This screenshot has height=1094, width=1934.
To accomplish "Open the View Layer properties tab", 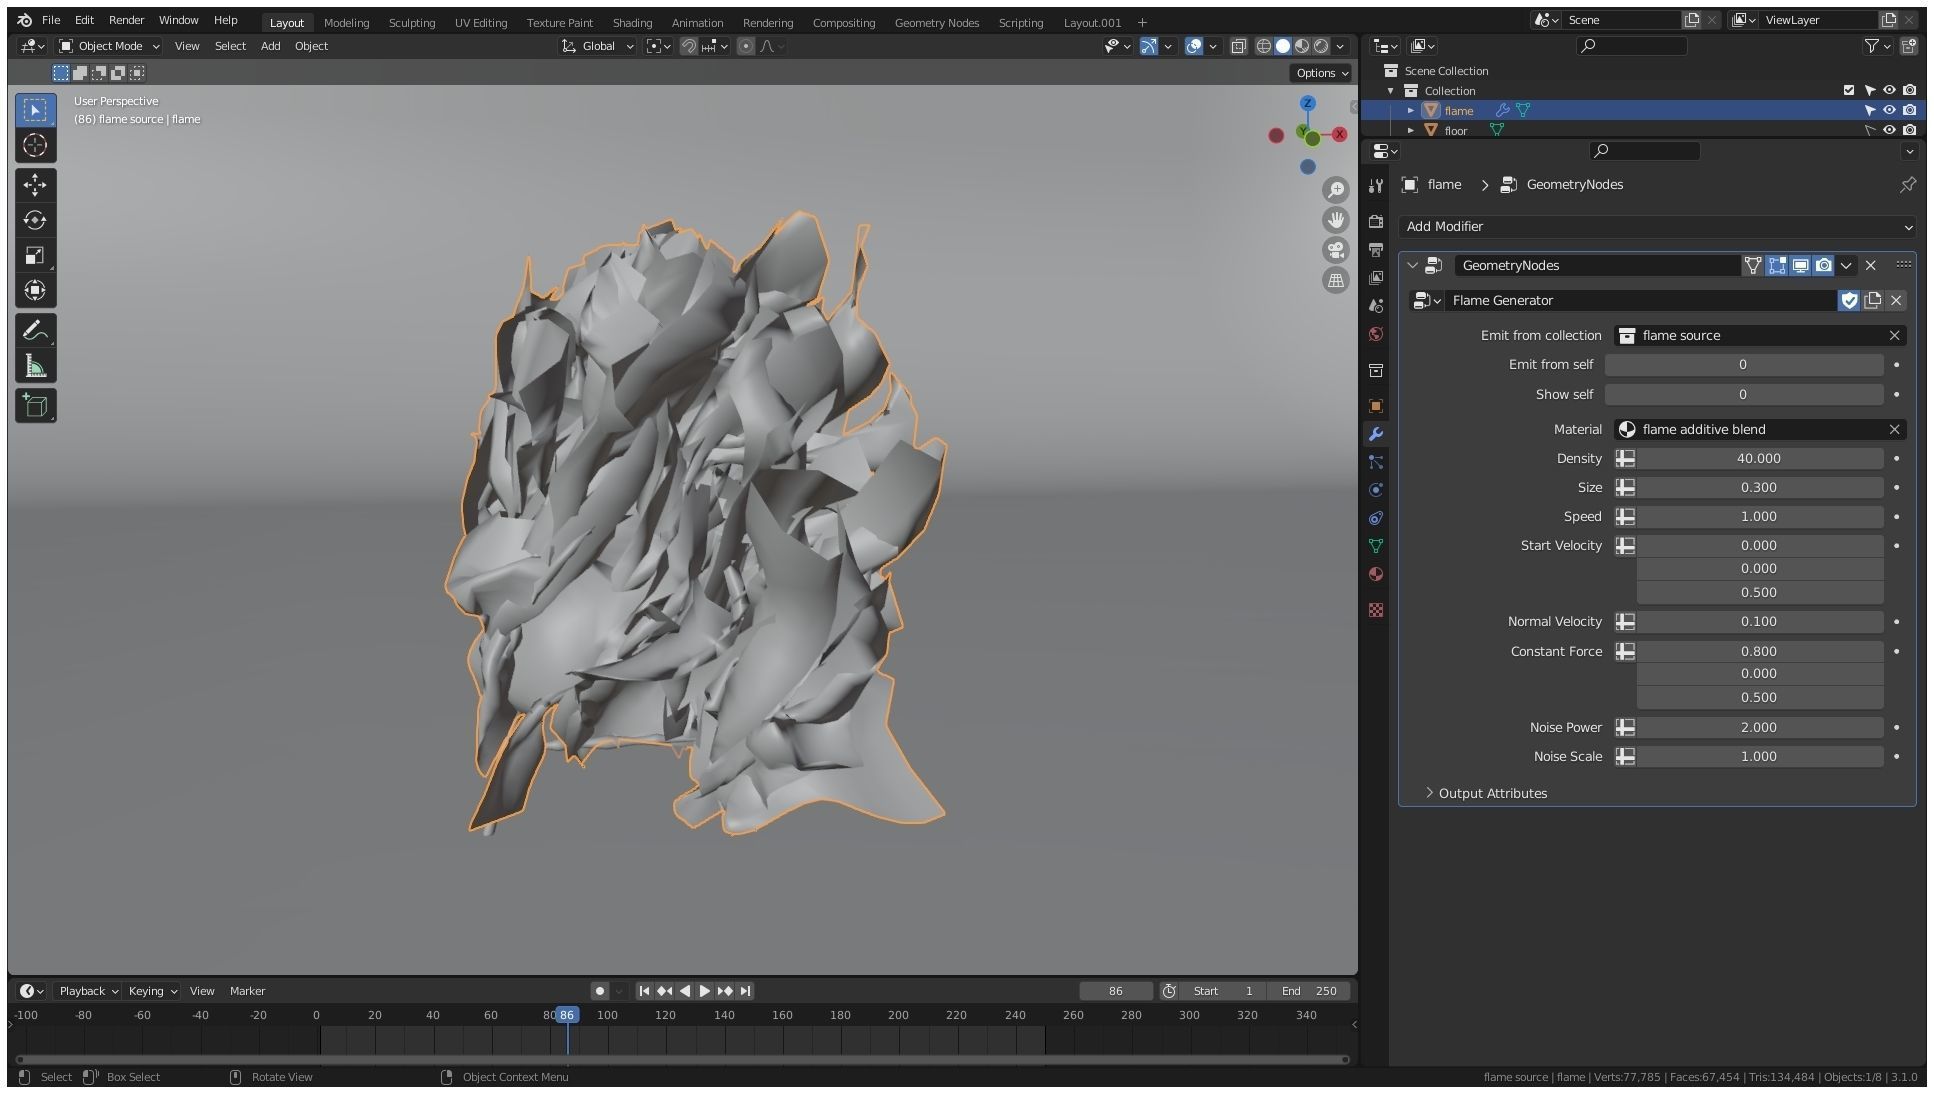I will tap(1376, 277).
